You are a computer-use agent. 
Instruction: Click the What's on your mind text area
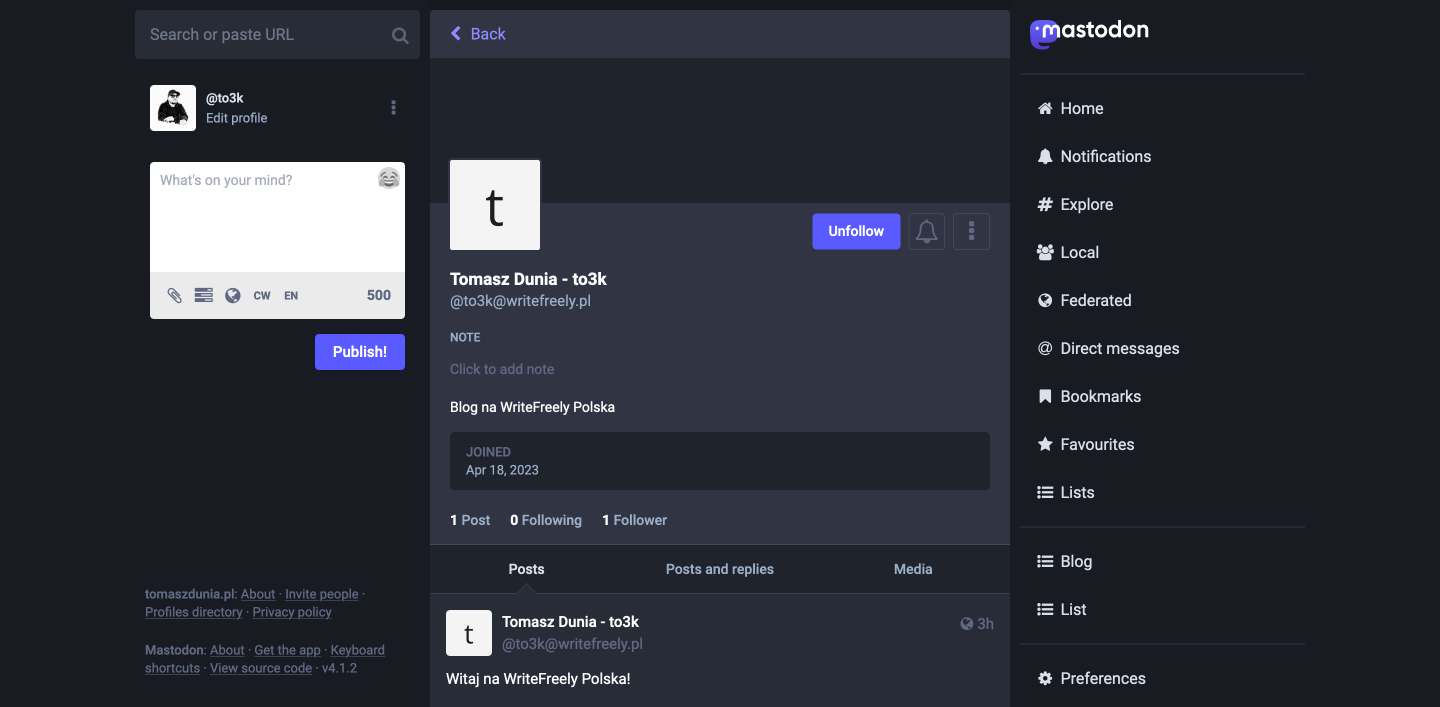click(265, 220)
